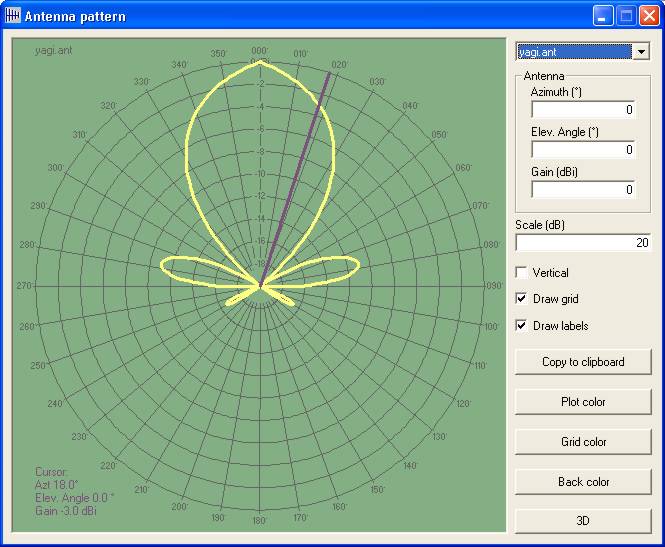Click the 060° label on the polar plot
This screenshot has width=665, height=547.
[x=464, y=167]
